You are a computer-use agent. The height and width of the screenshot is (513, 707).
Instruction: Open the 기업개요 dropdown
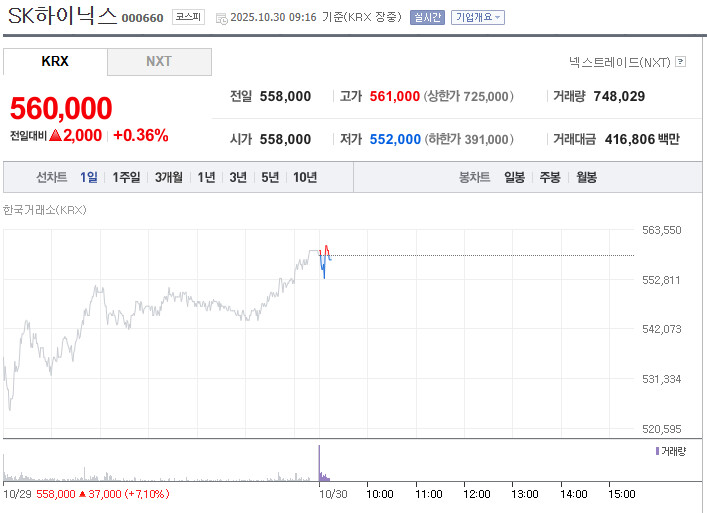(477, 18)
